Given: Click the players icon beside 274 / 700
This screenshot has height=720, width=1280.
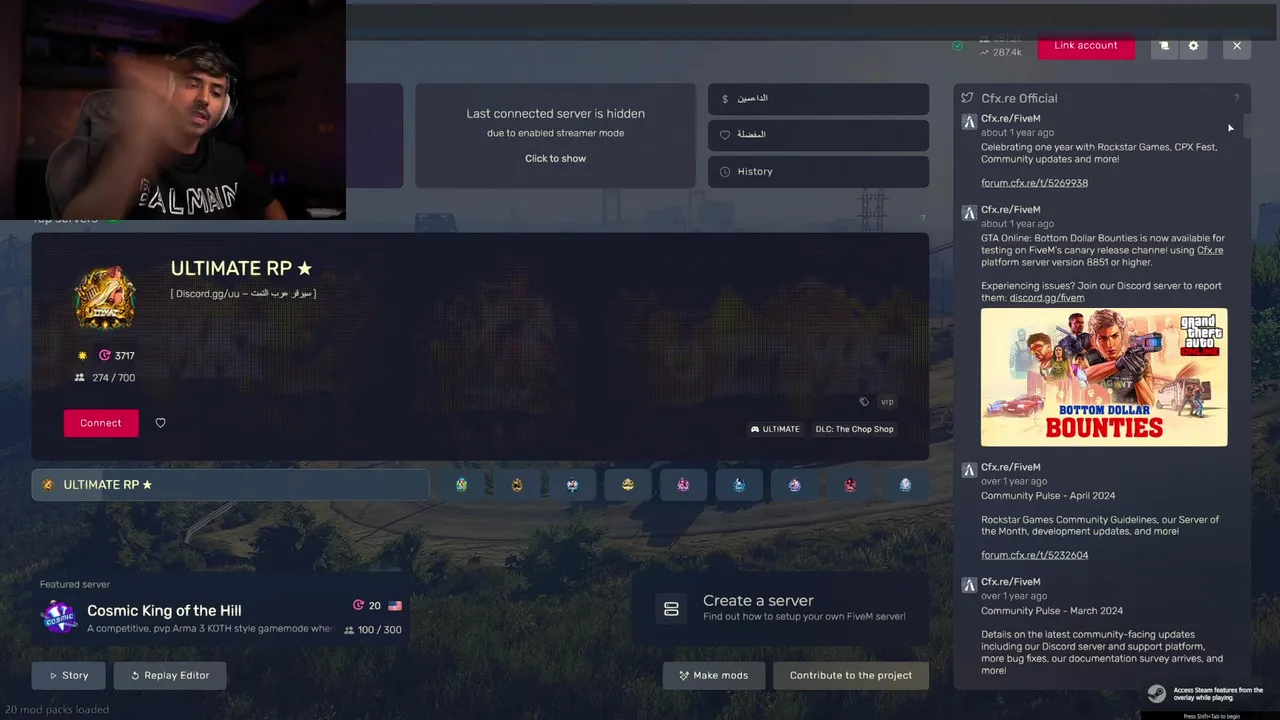Looking at the screenshot, I should point(80,377).
